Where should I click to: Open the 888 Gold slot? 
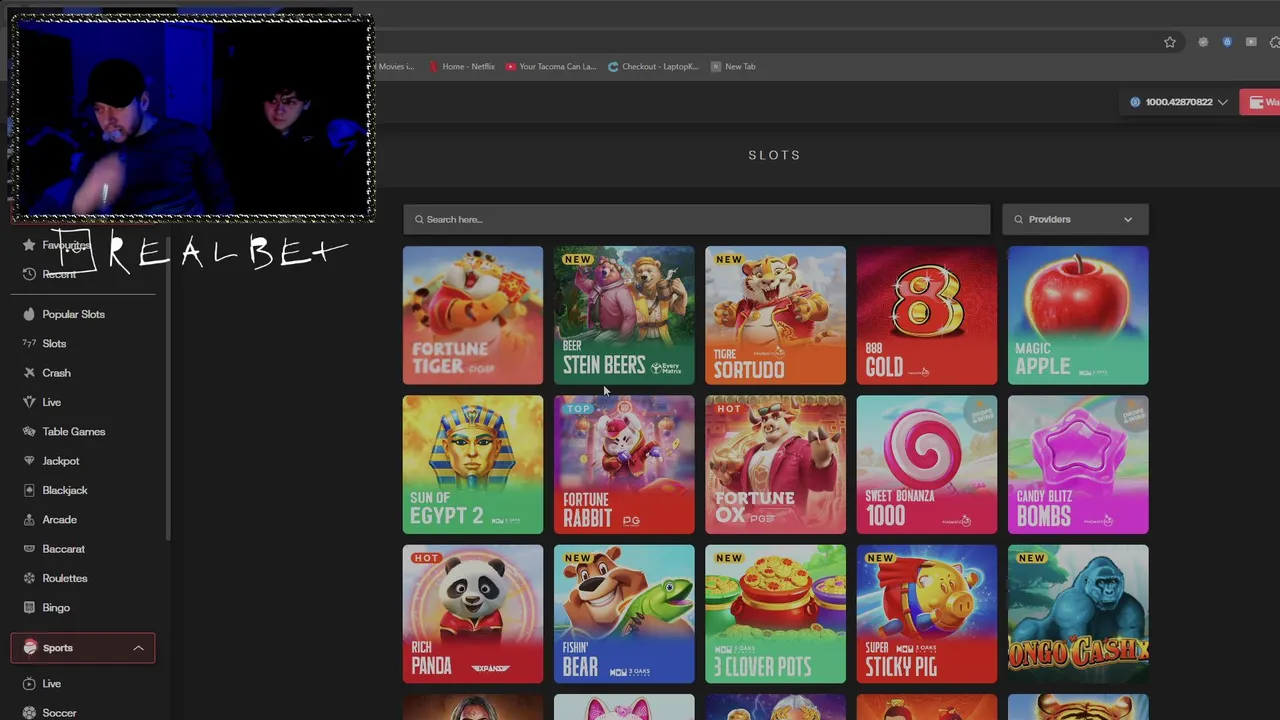(x=927, y=315)
